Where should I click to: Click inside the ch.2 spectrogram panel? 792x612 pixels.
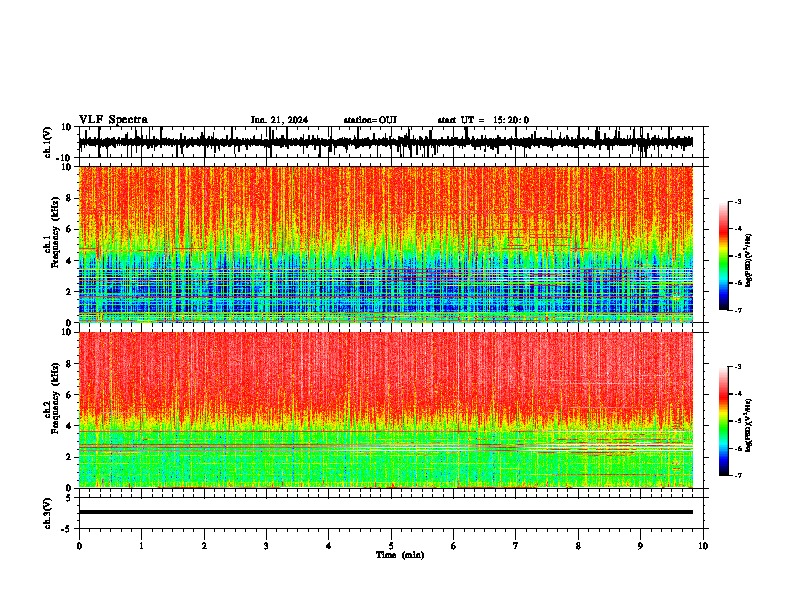[x=386, y=410]
